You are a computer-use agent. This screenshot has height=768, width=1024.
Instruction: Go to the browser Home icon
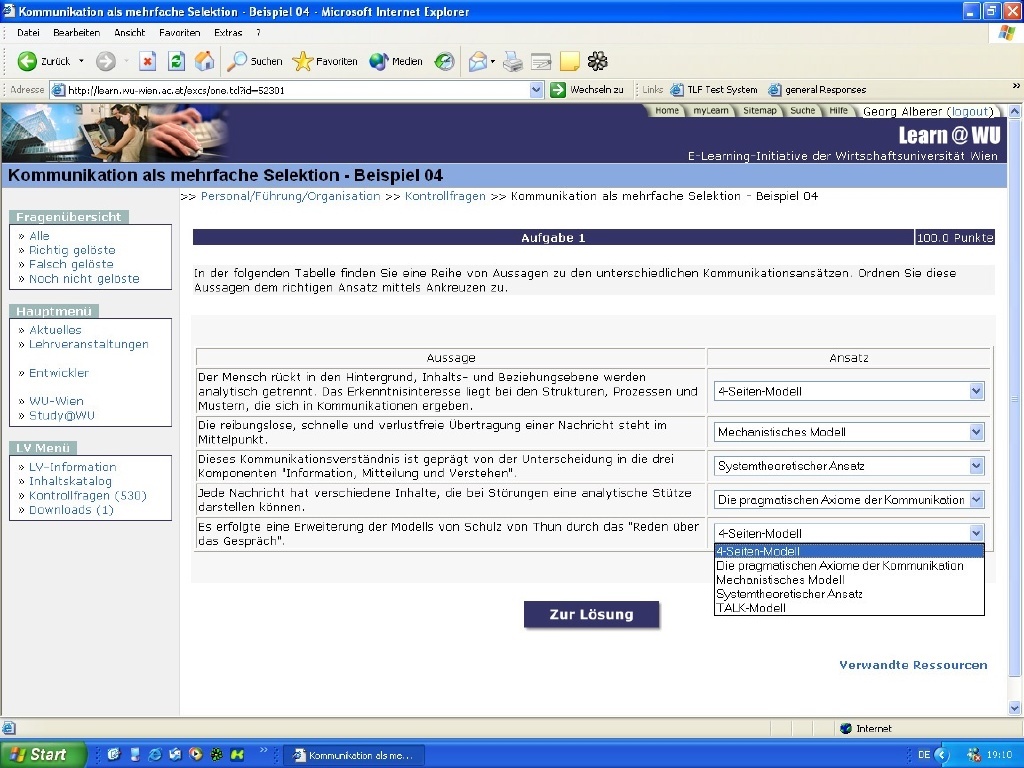(x=204, y=61)
